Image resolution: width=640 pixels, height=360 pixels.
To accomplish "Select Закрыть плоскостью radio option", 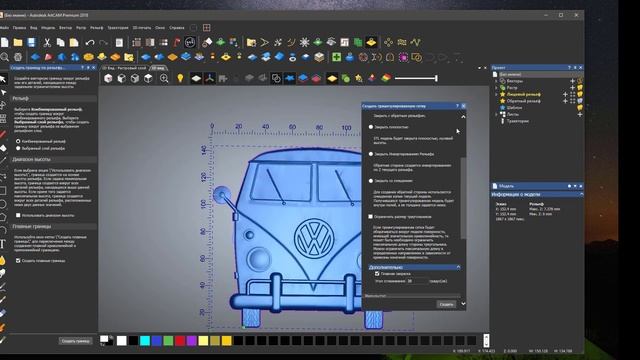I will (371, 127).
